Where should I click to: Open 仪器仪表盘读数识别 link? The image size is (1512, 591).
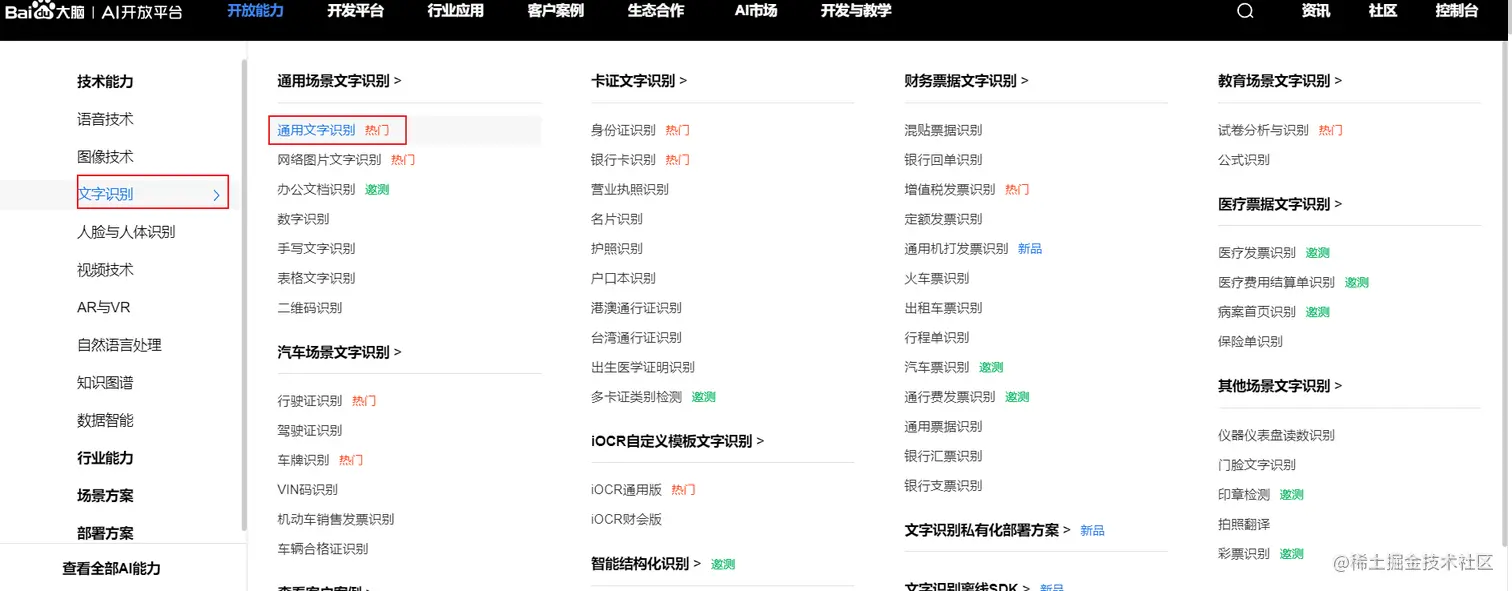pyautogui.click(x=1276, y=435)
